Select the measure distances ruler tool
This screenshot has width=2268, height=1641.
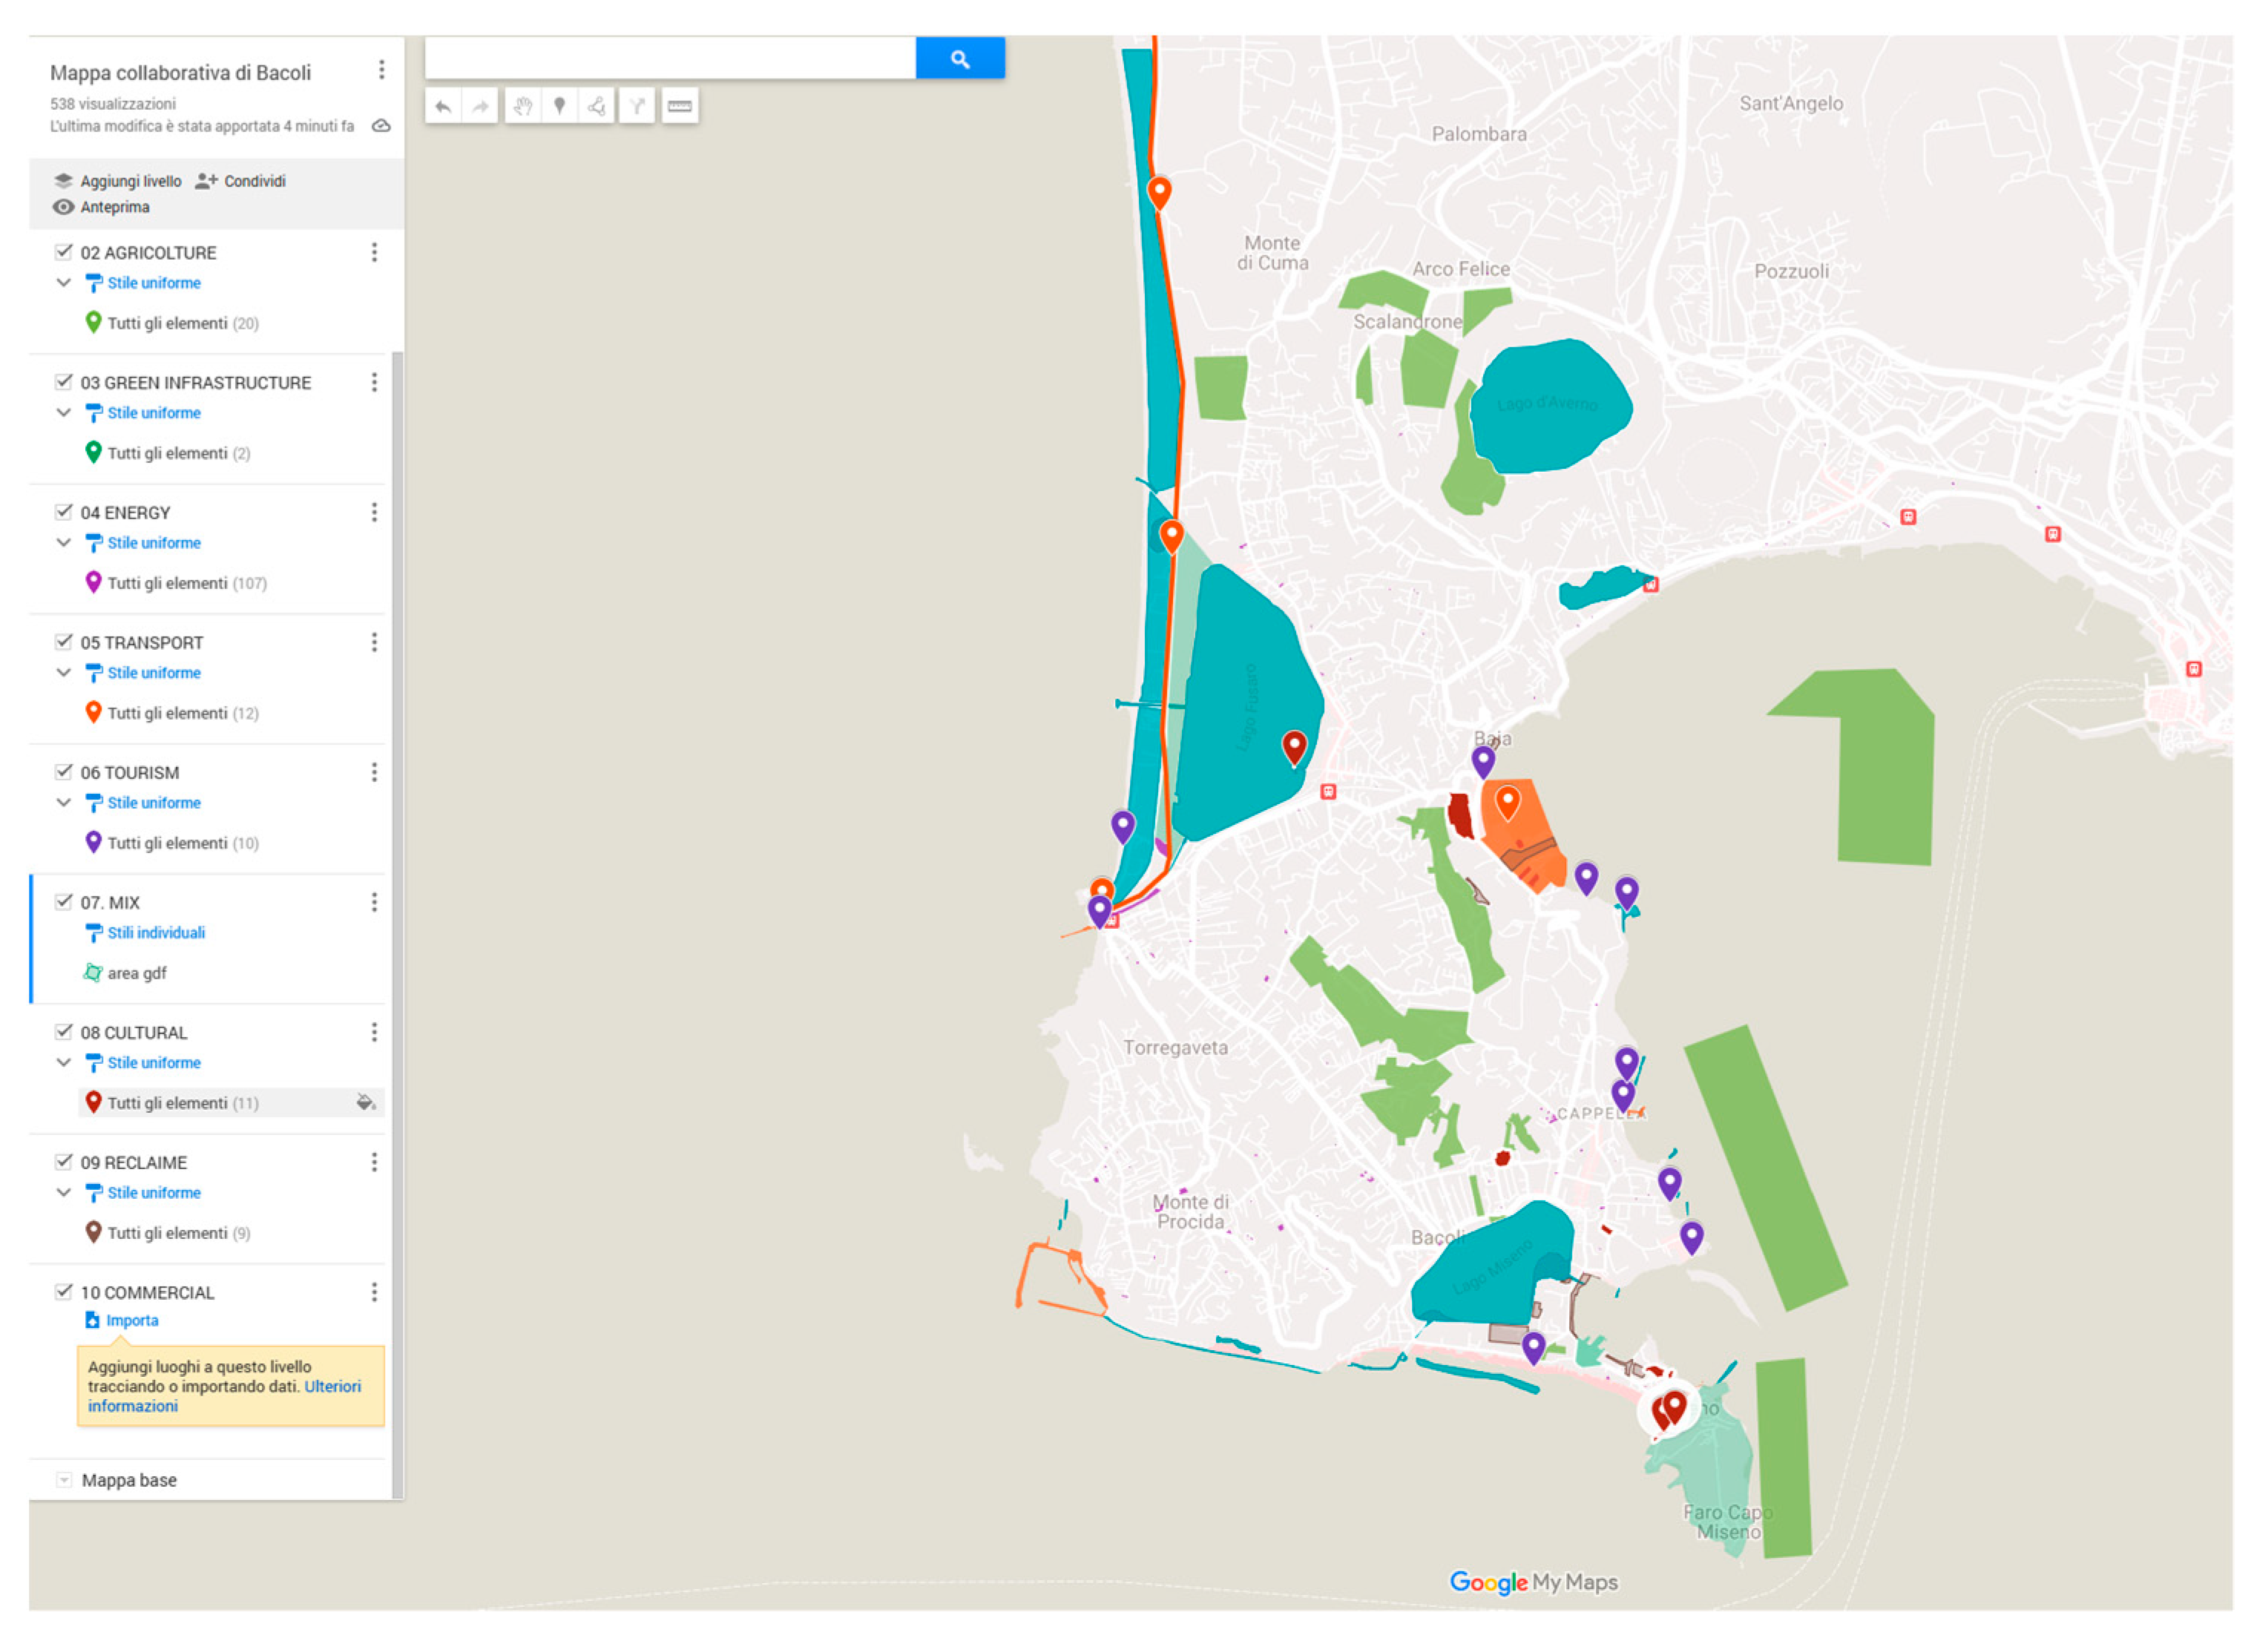coord(679,106)
